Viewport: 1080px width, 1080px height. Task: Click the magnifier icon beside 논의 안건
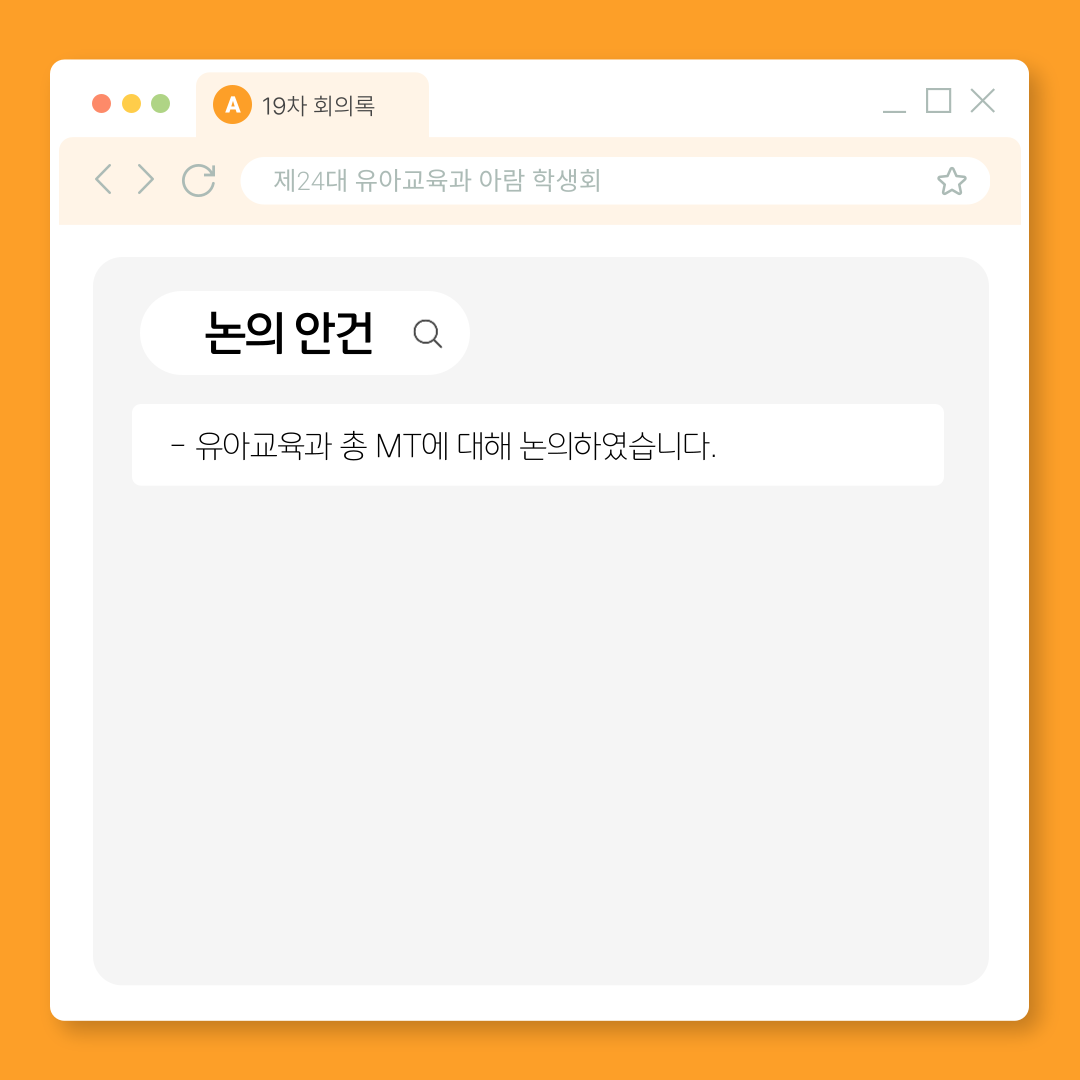[427, 333]
